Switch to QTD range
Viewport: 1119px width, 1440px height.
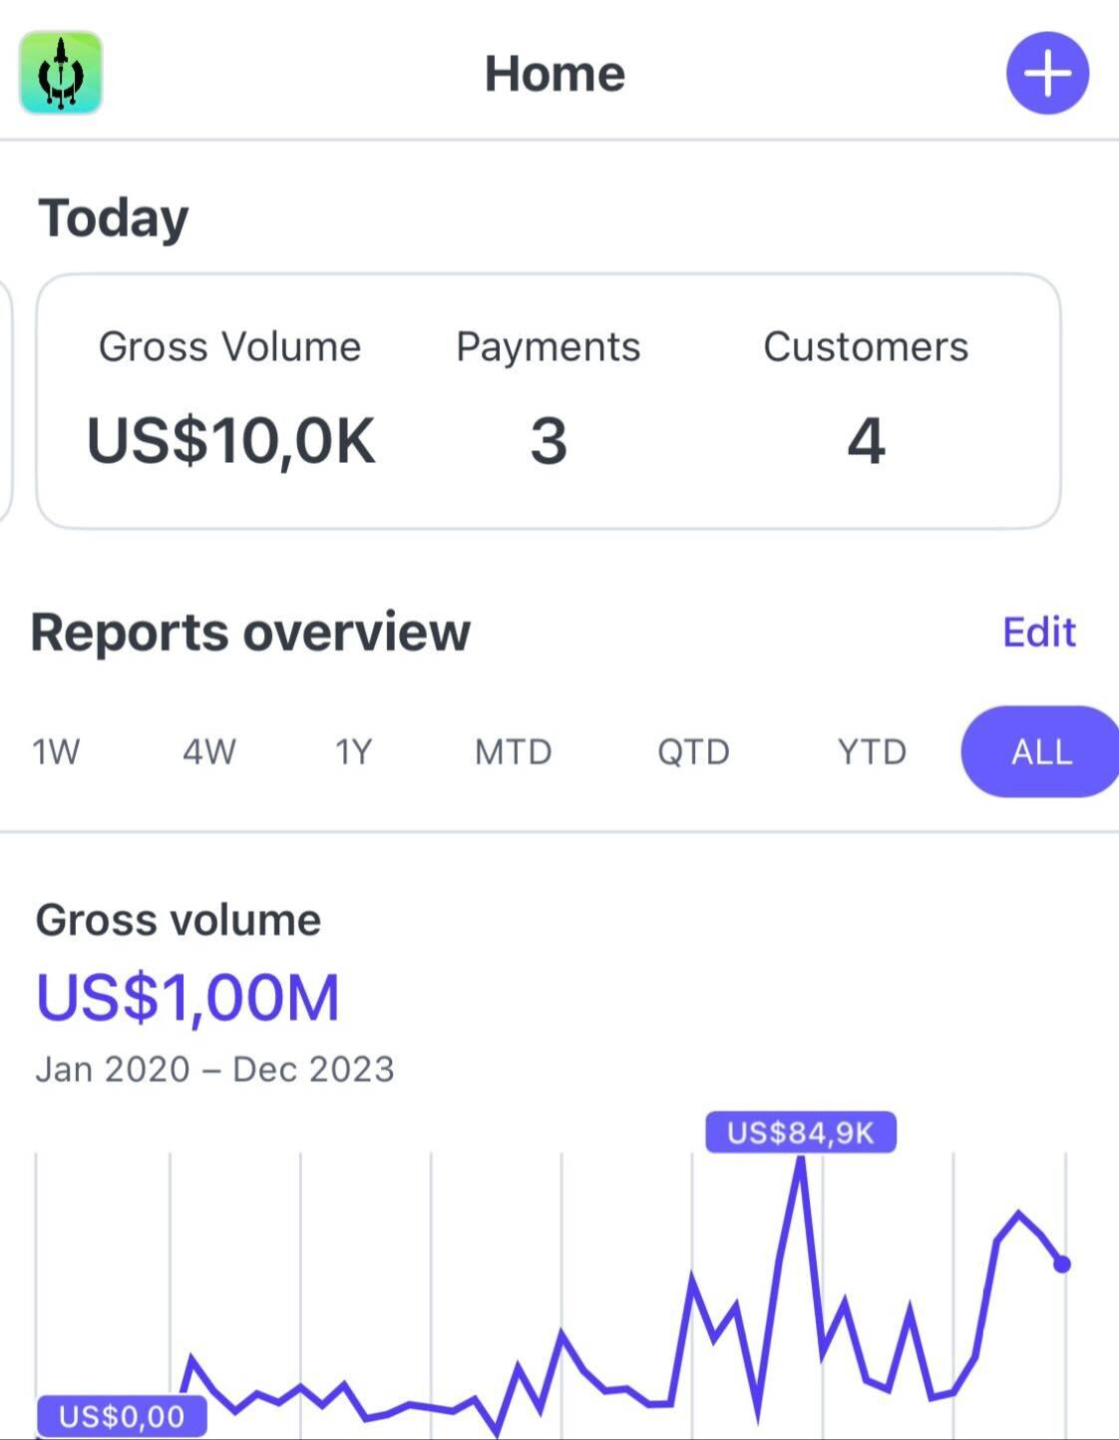[x=693, y=752]
